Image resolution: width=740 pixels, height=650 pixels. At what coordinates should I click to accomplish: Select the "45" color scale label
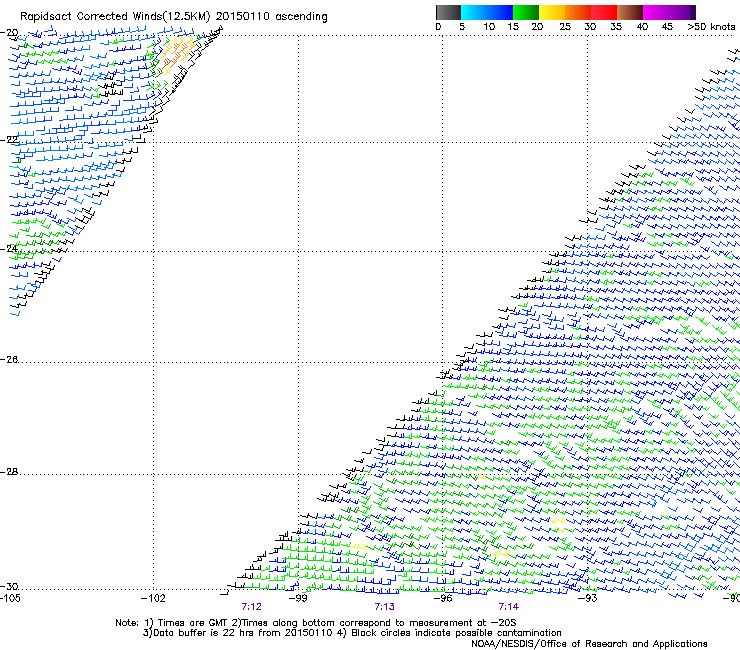(667, 27)
